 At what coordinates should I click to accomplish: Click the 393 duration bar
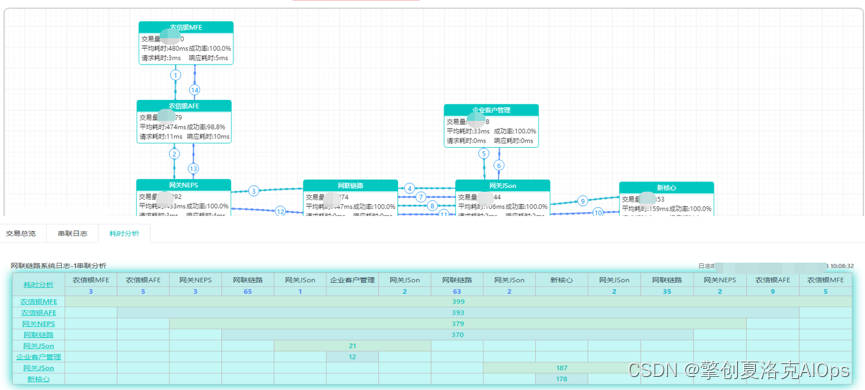click(x=458, y=313)
